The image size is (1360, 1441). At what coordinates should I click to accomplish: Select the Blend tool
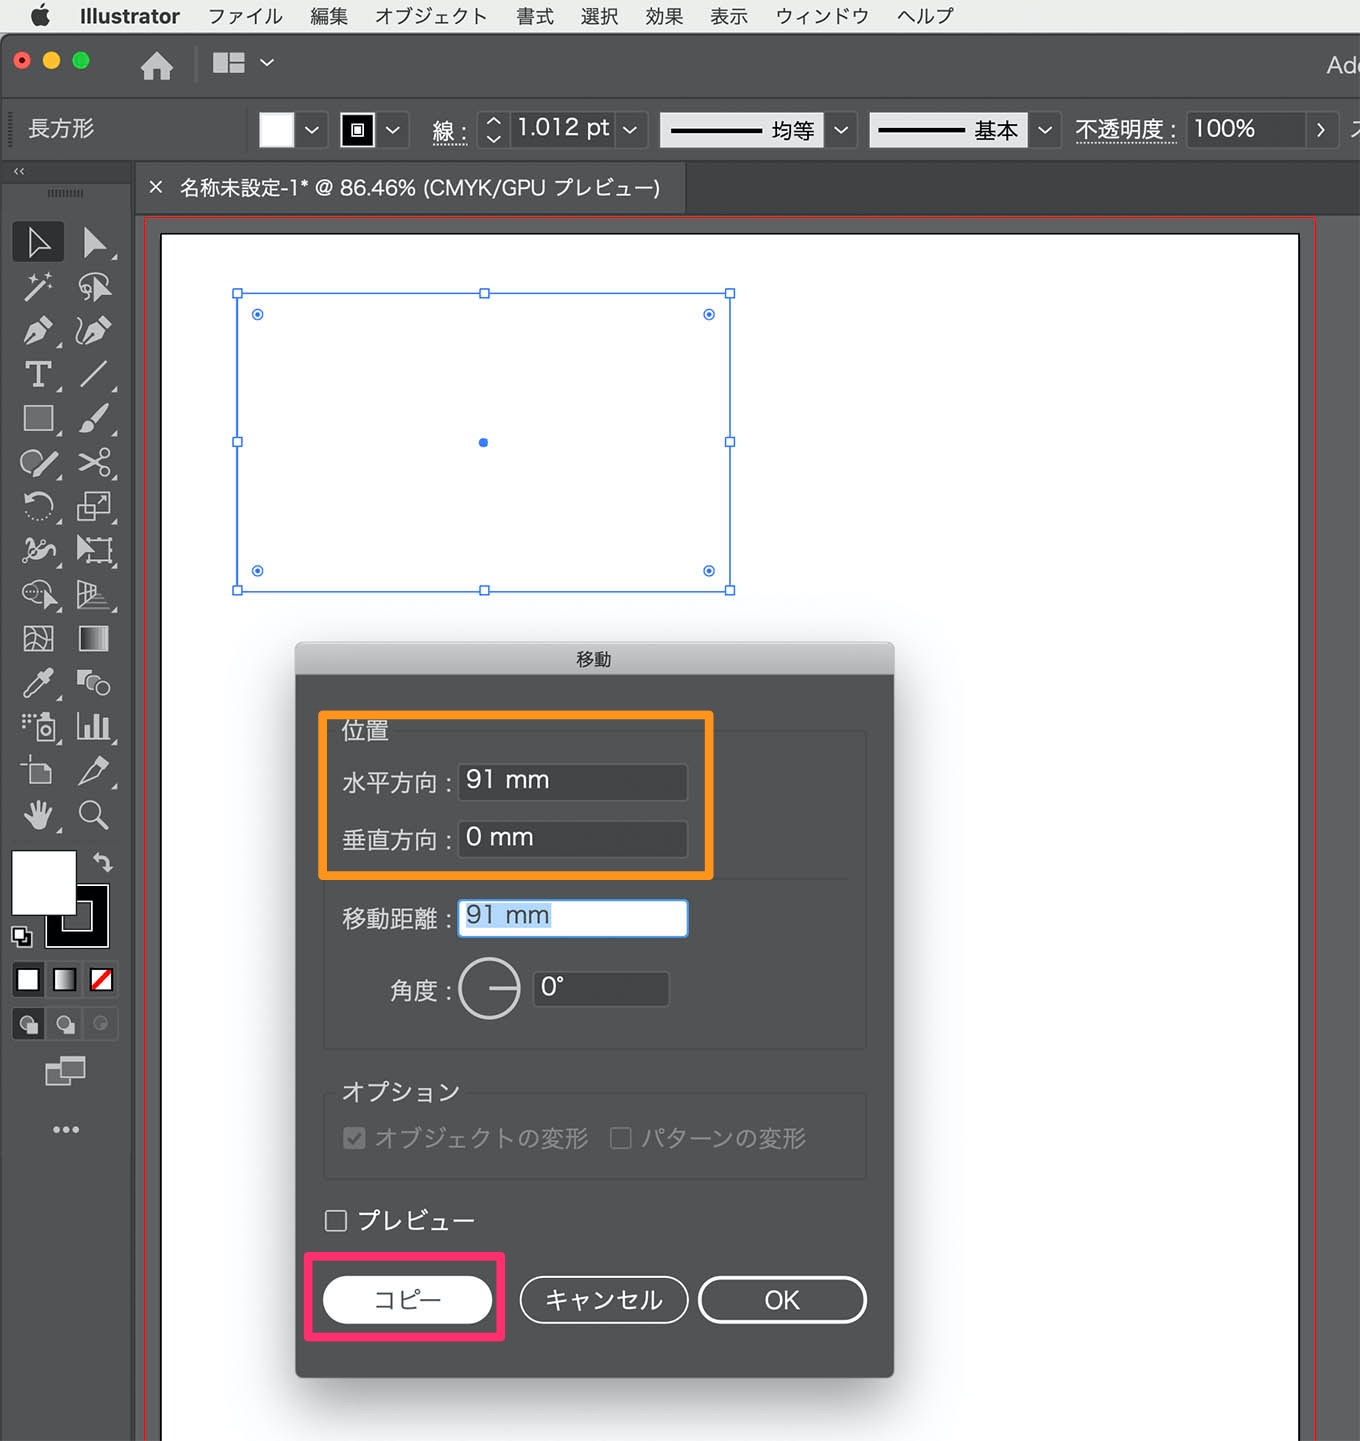click(x=94, y=683)
